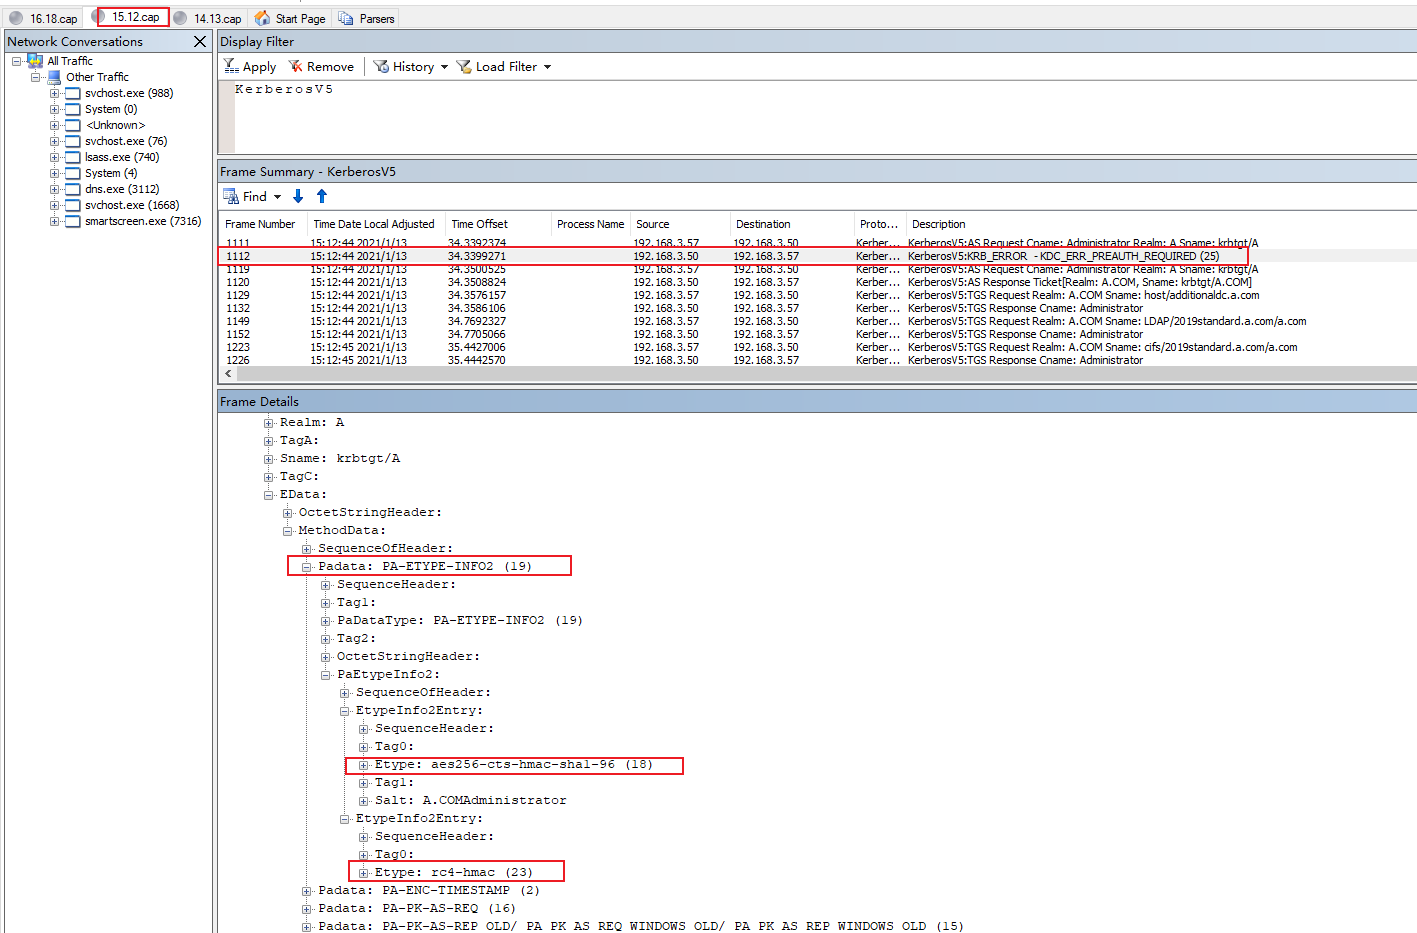Click the All Traffic network icon

[35, 61]
